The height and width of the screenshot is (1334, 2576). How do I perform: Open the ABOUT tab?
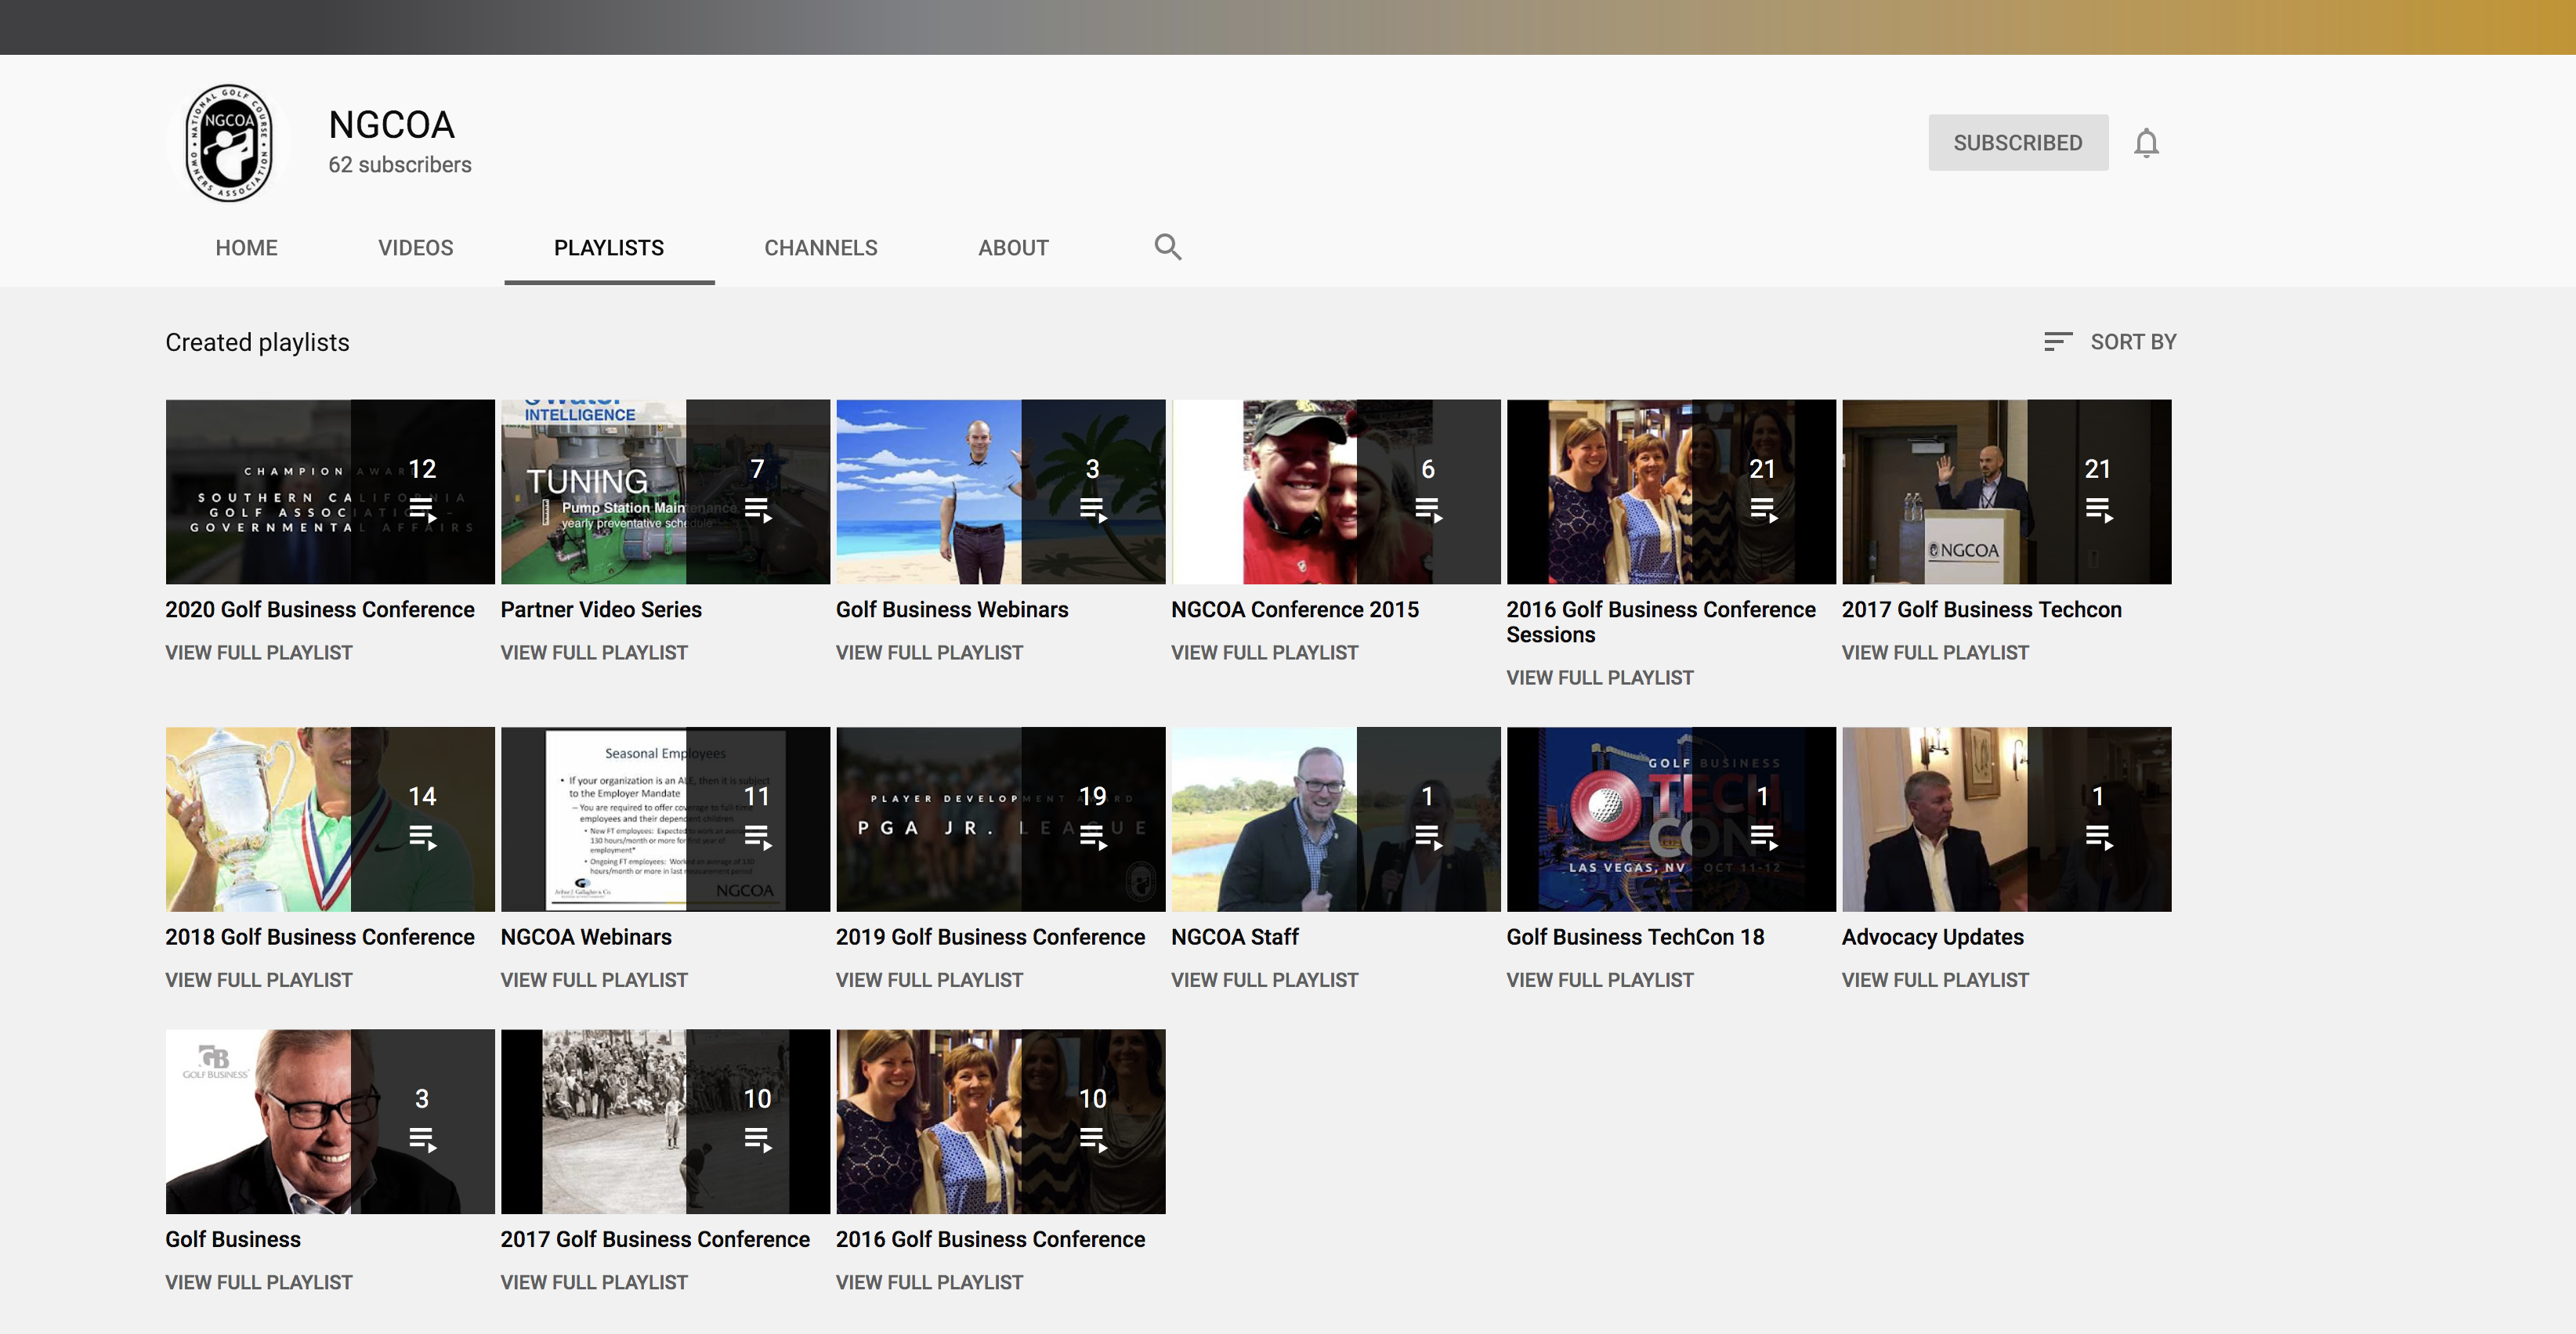[x=1012, y=248]
